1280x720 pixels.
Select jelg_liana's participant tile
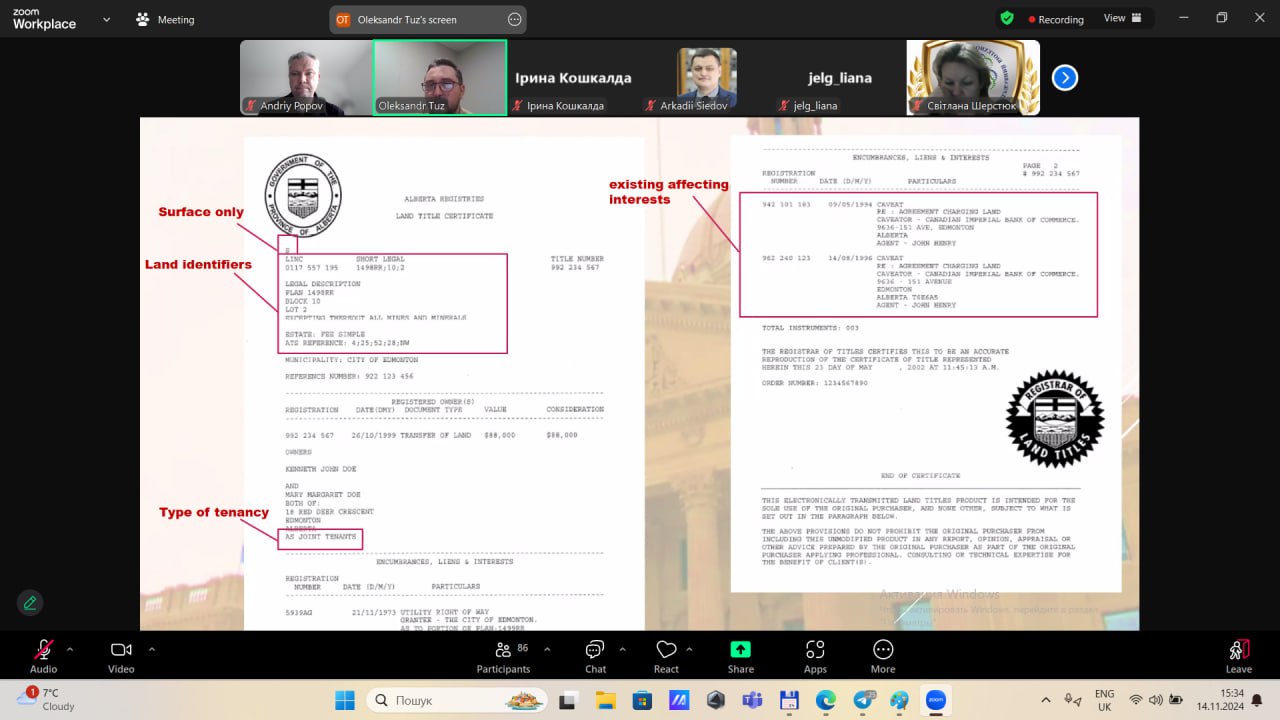(840, 77)
